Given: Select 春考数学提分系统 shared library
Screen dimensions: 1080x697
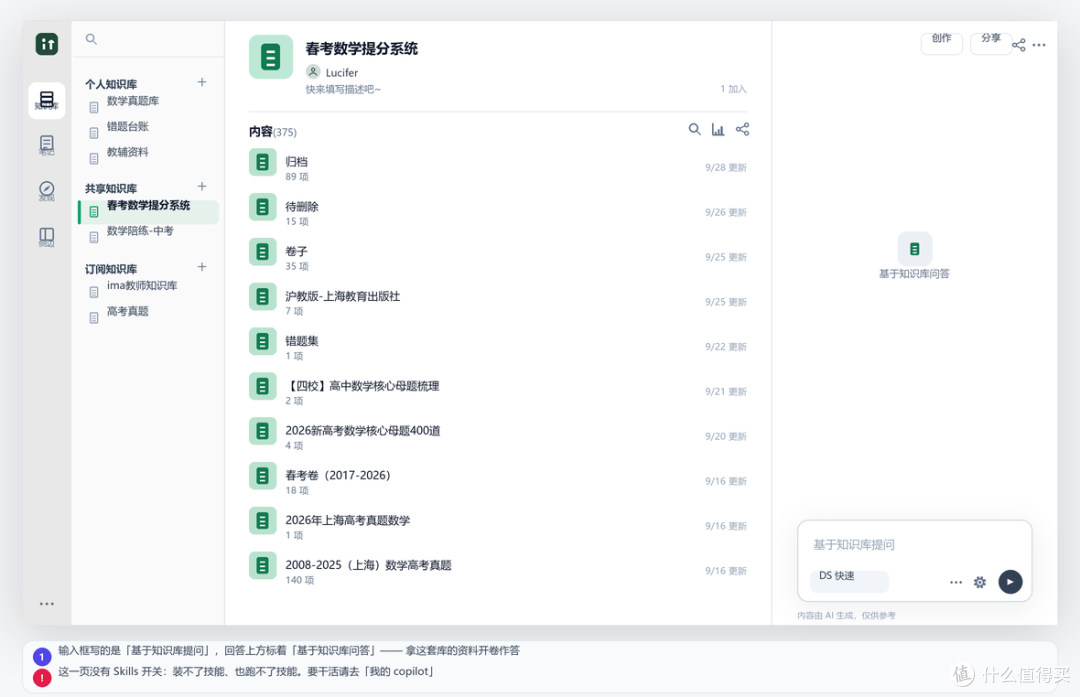Looking at the screenshot, I should click(149, 211).
